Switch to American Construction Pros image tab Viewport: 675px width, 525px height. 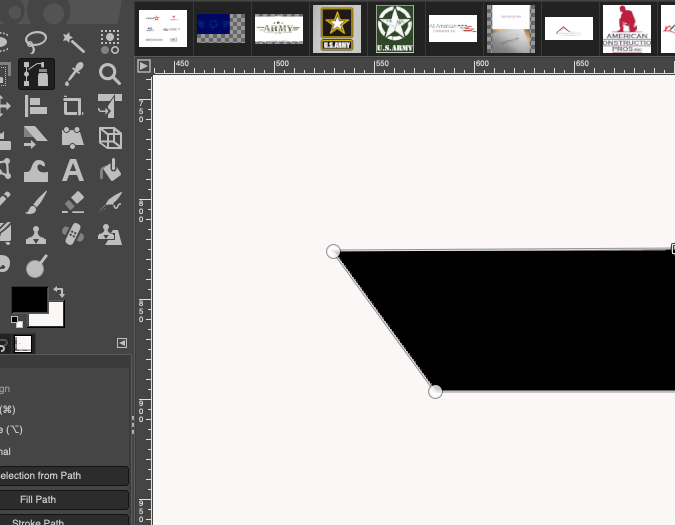[627, 29]
